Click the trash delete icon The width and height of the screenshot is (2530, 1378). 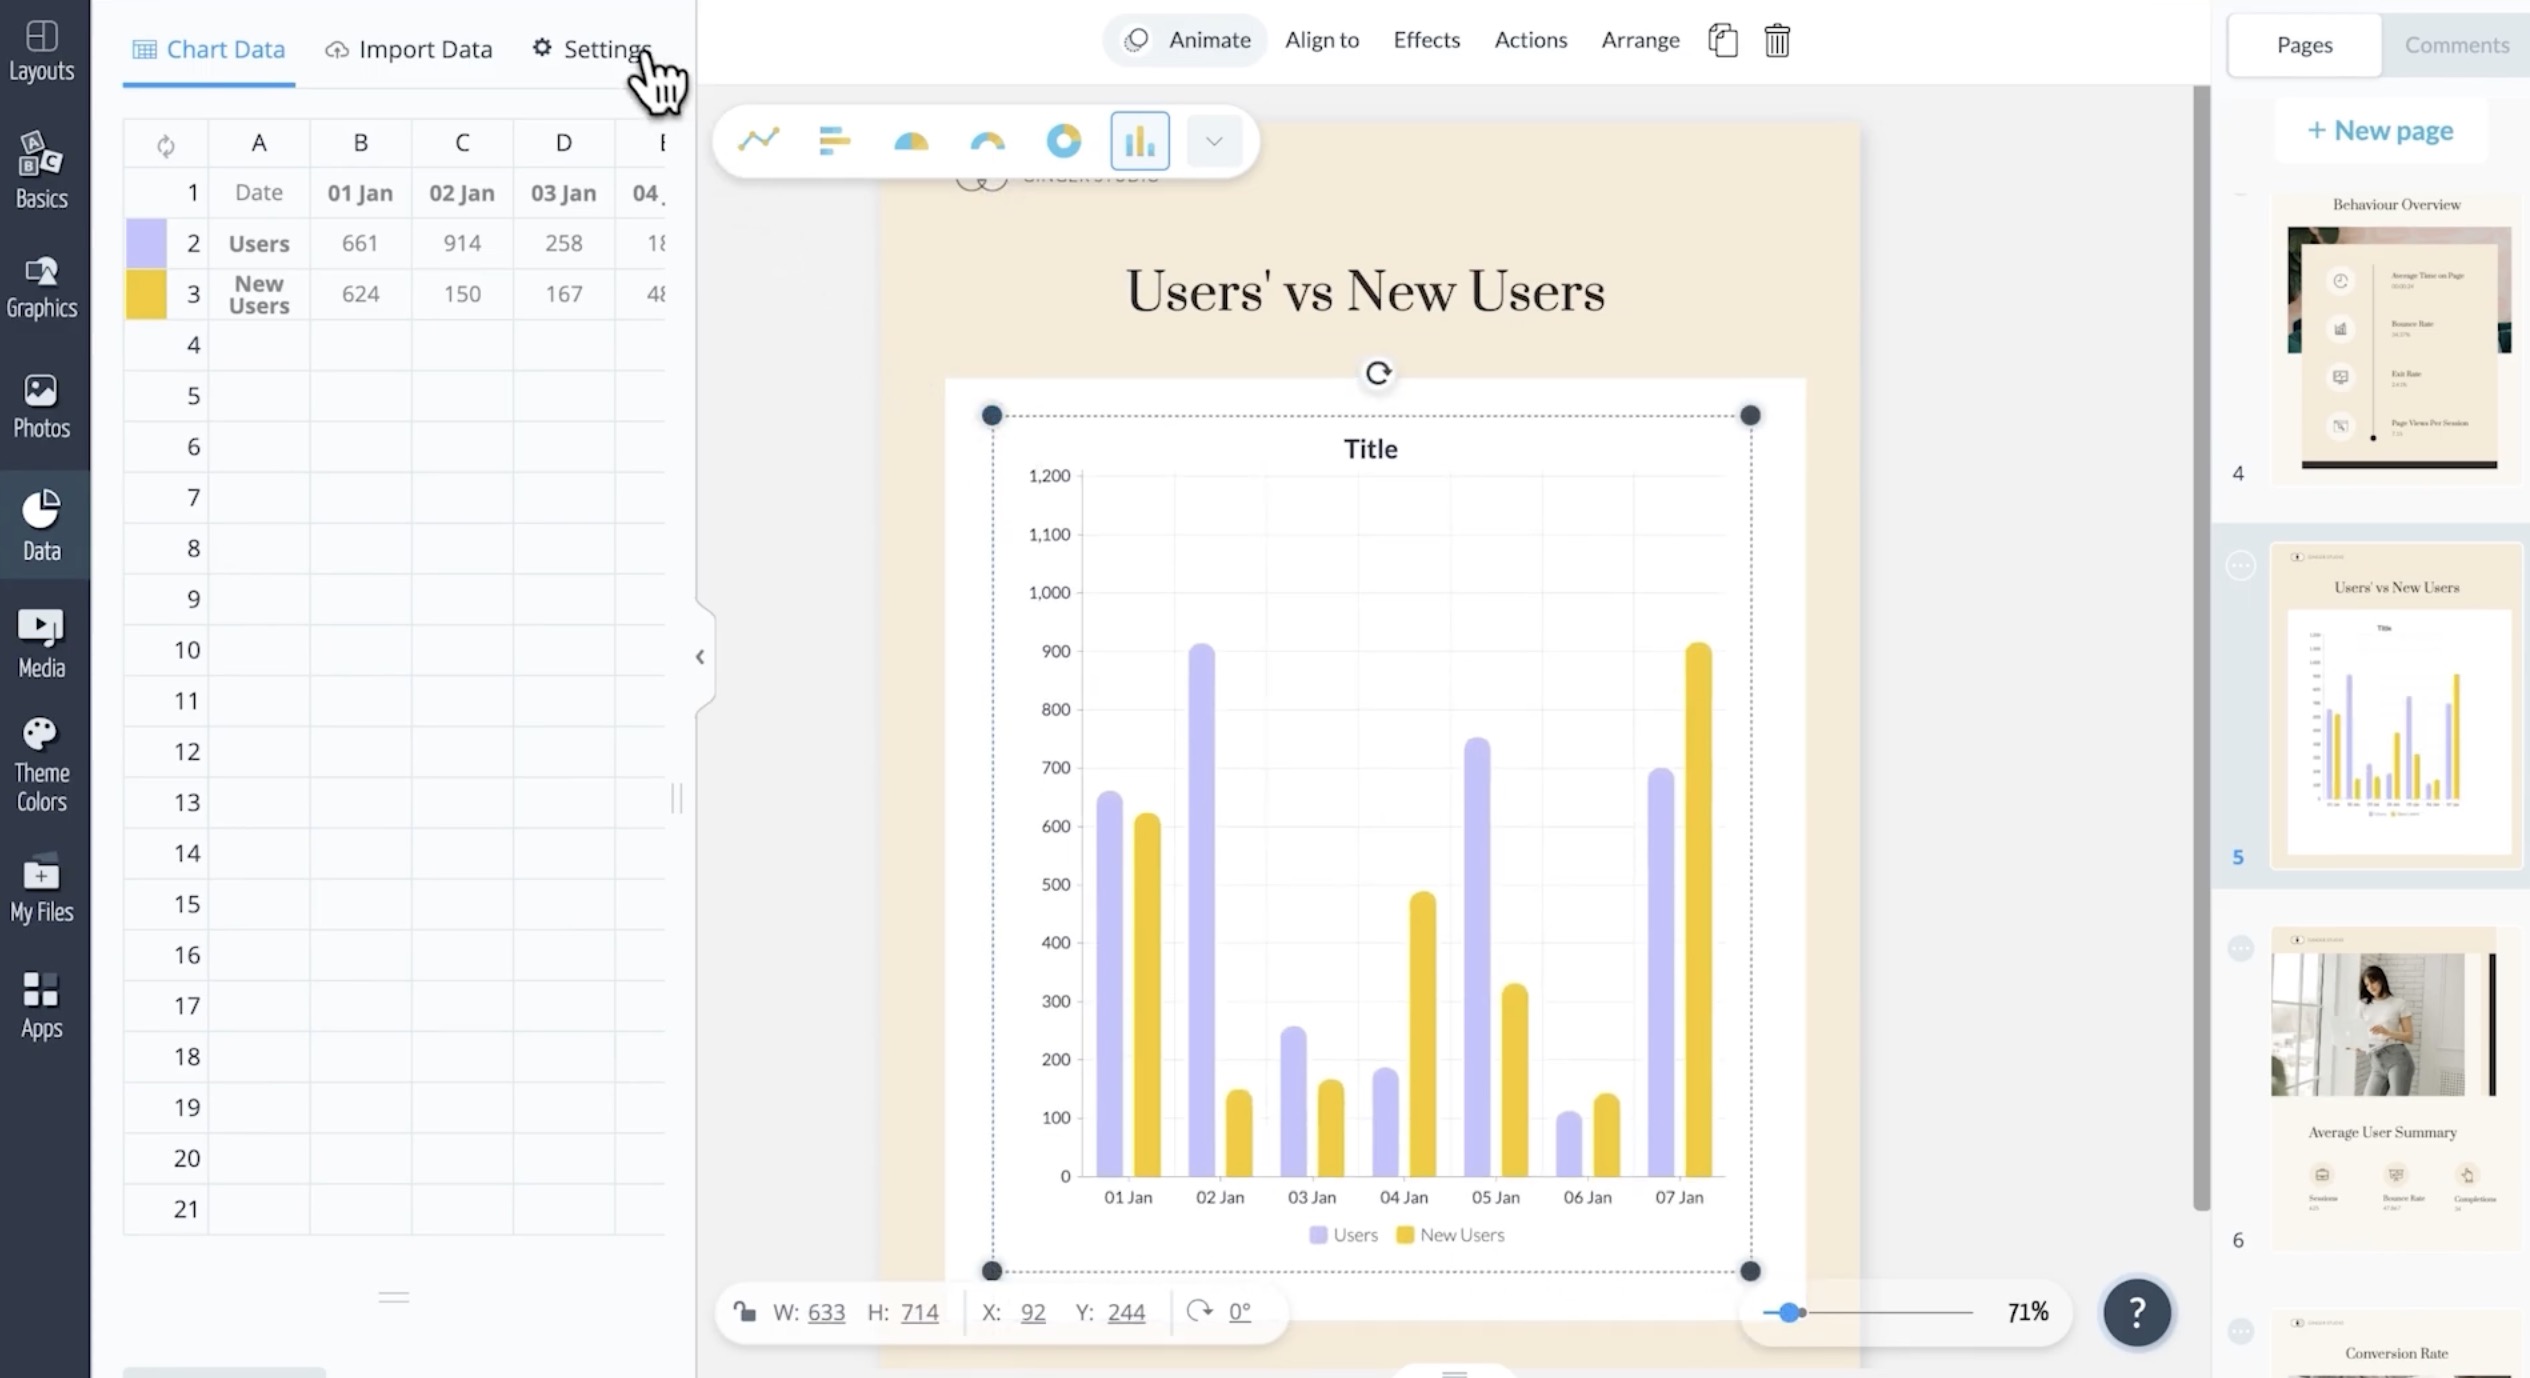tap(1776, 41)
